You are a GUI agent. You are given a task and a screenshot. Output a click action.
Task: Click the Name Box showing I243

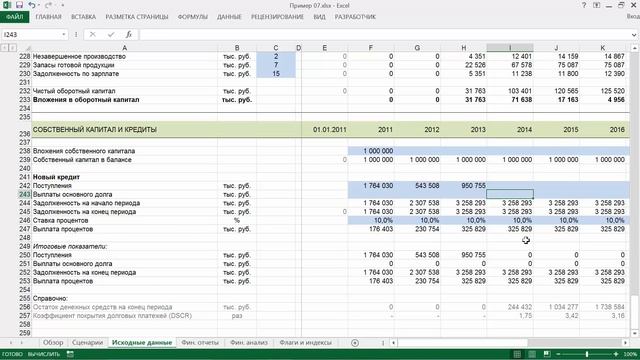pos(32,35)
